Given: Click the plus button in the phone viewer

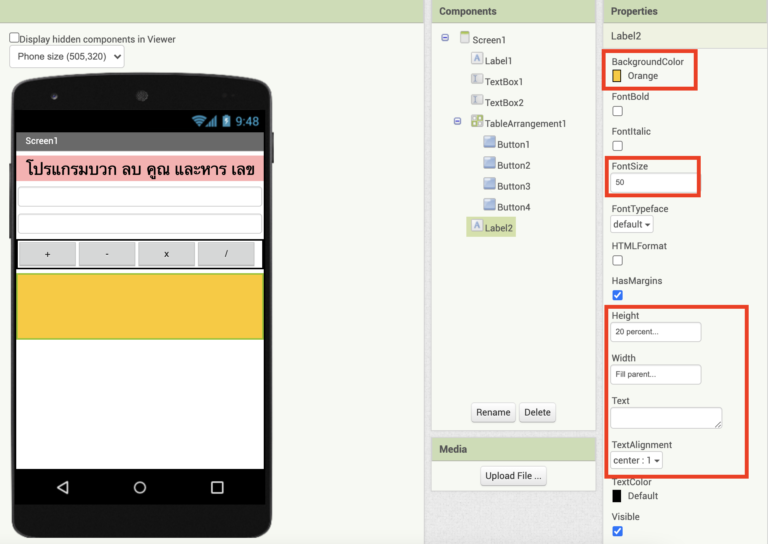Looking at the screenshot, I should coord(48,254).
